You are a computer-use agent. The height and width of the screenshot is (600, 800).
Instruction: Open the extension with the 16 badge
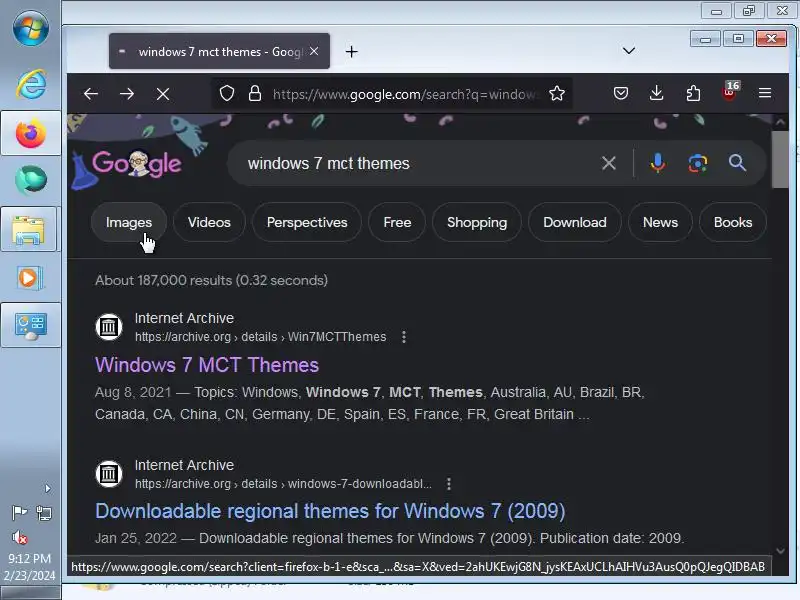(x=730, y=92)
